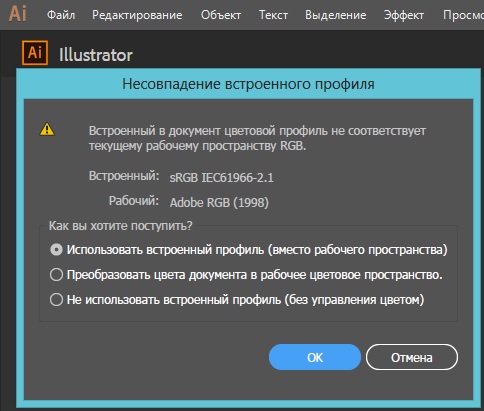Open the Просмотр menu
The image size is (484, 411).
click(x=463, y=15)
